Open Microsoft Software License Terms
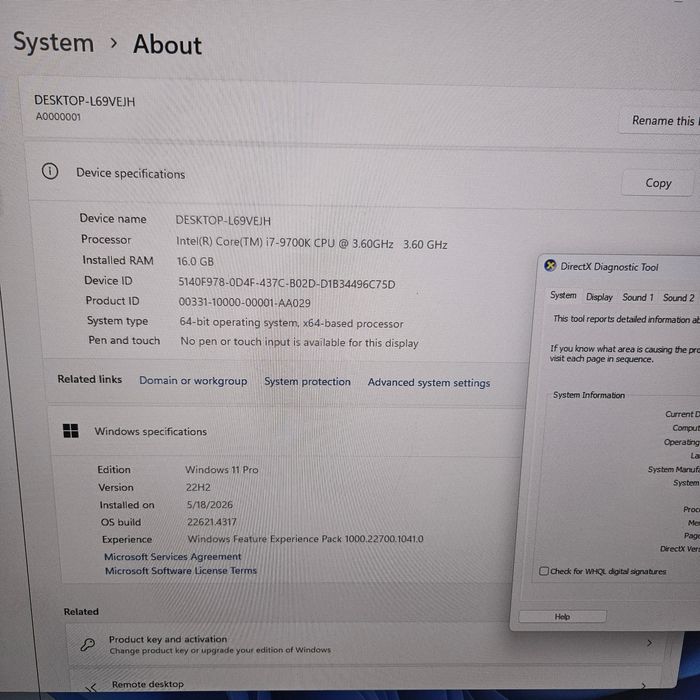700x700 pixels. coord(181,571)
